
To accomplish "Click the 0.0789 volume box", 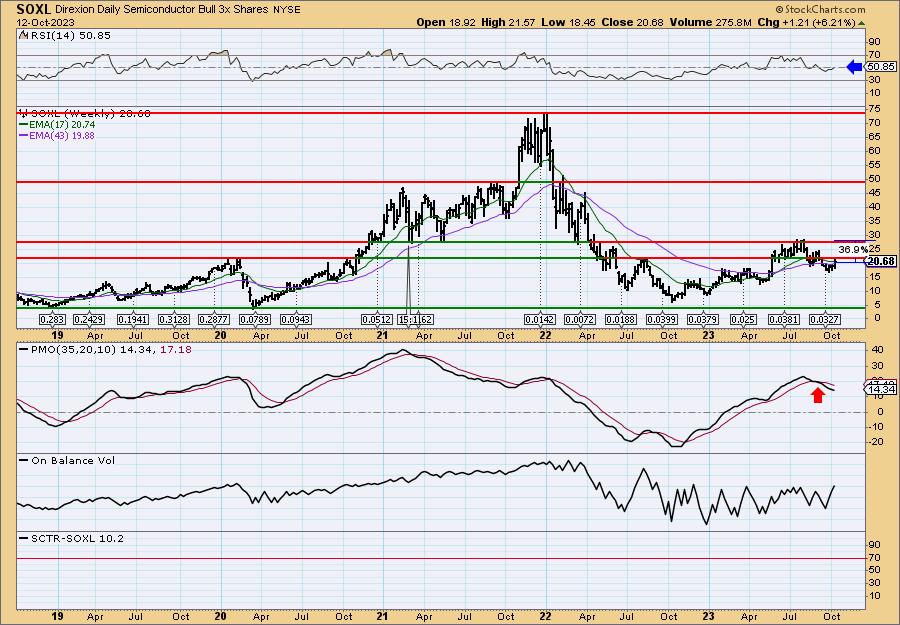I will (x=254, y=320).
